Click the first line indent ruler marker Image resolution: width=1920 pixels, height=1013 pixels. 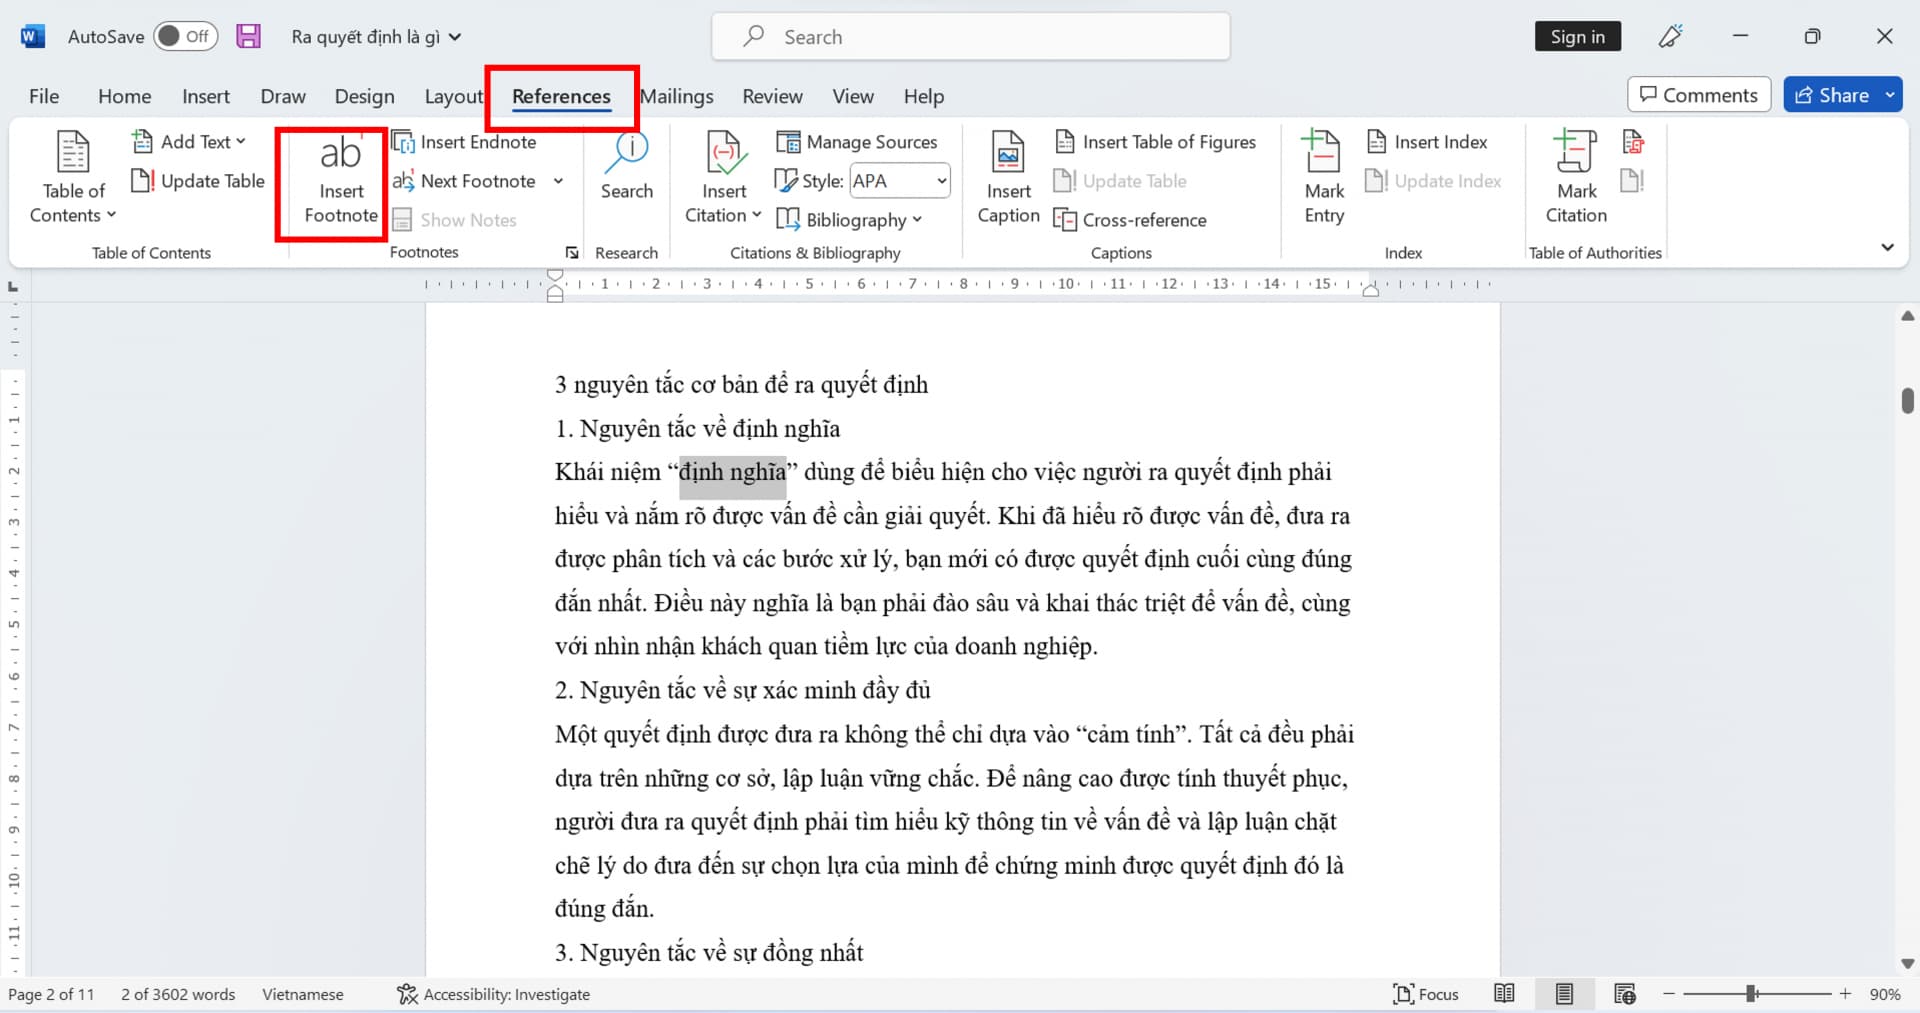tap(555, 275)
